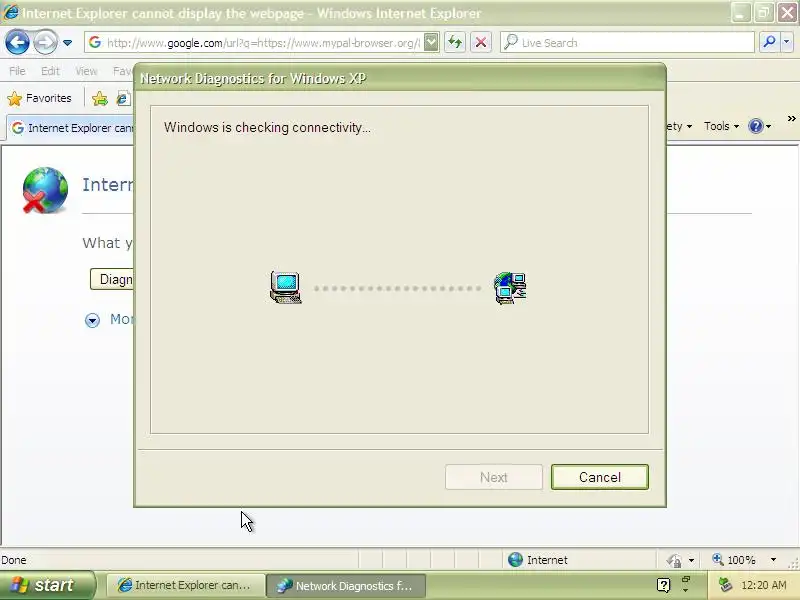Click the Cancel button in Network Diagnostics
Image resolution: width=800 pixels, height=600 pixels.
(600, 477)
